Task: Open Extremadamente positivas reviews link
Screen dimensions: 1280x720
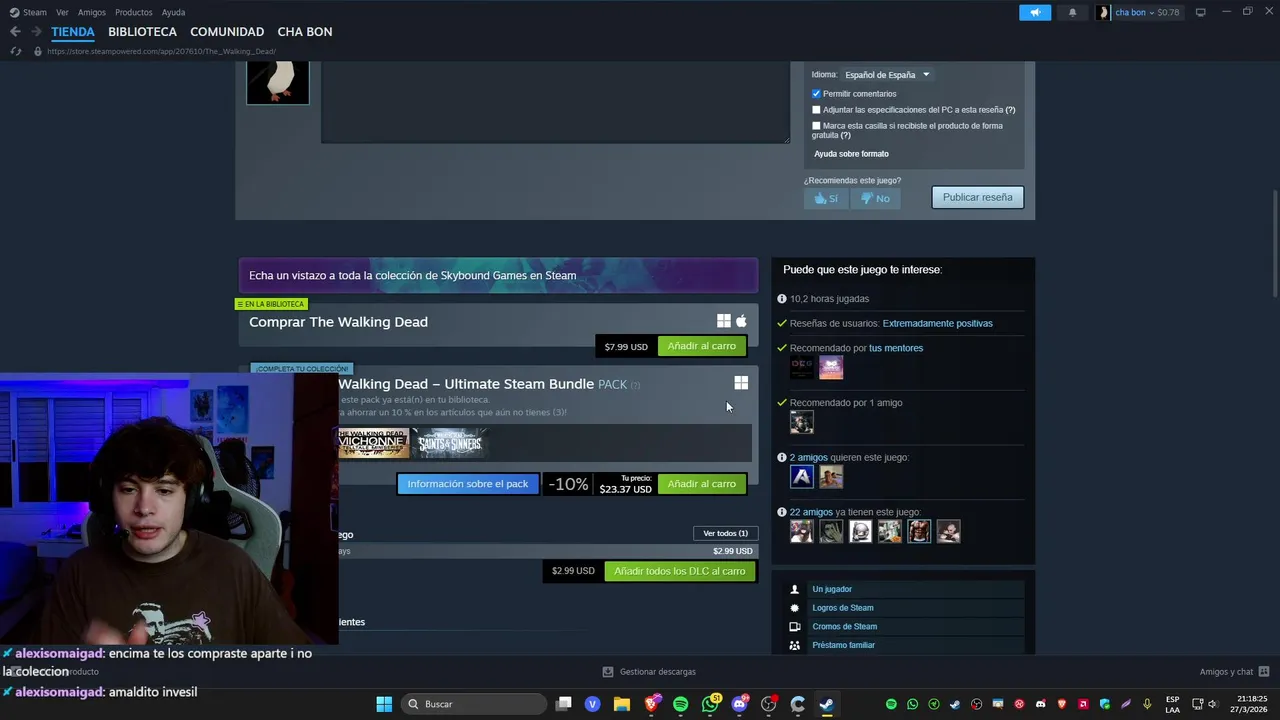Action: pyautogui.click(x=937, y=324)
